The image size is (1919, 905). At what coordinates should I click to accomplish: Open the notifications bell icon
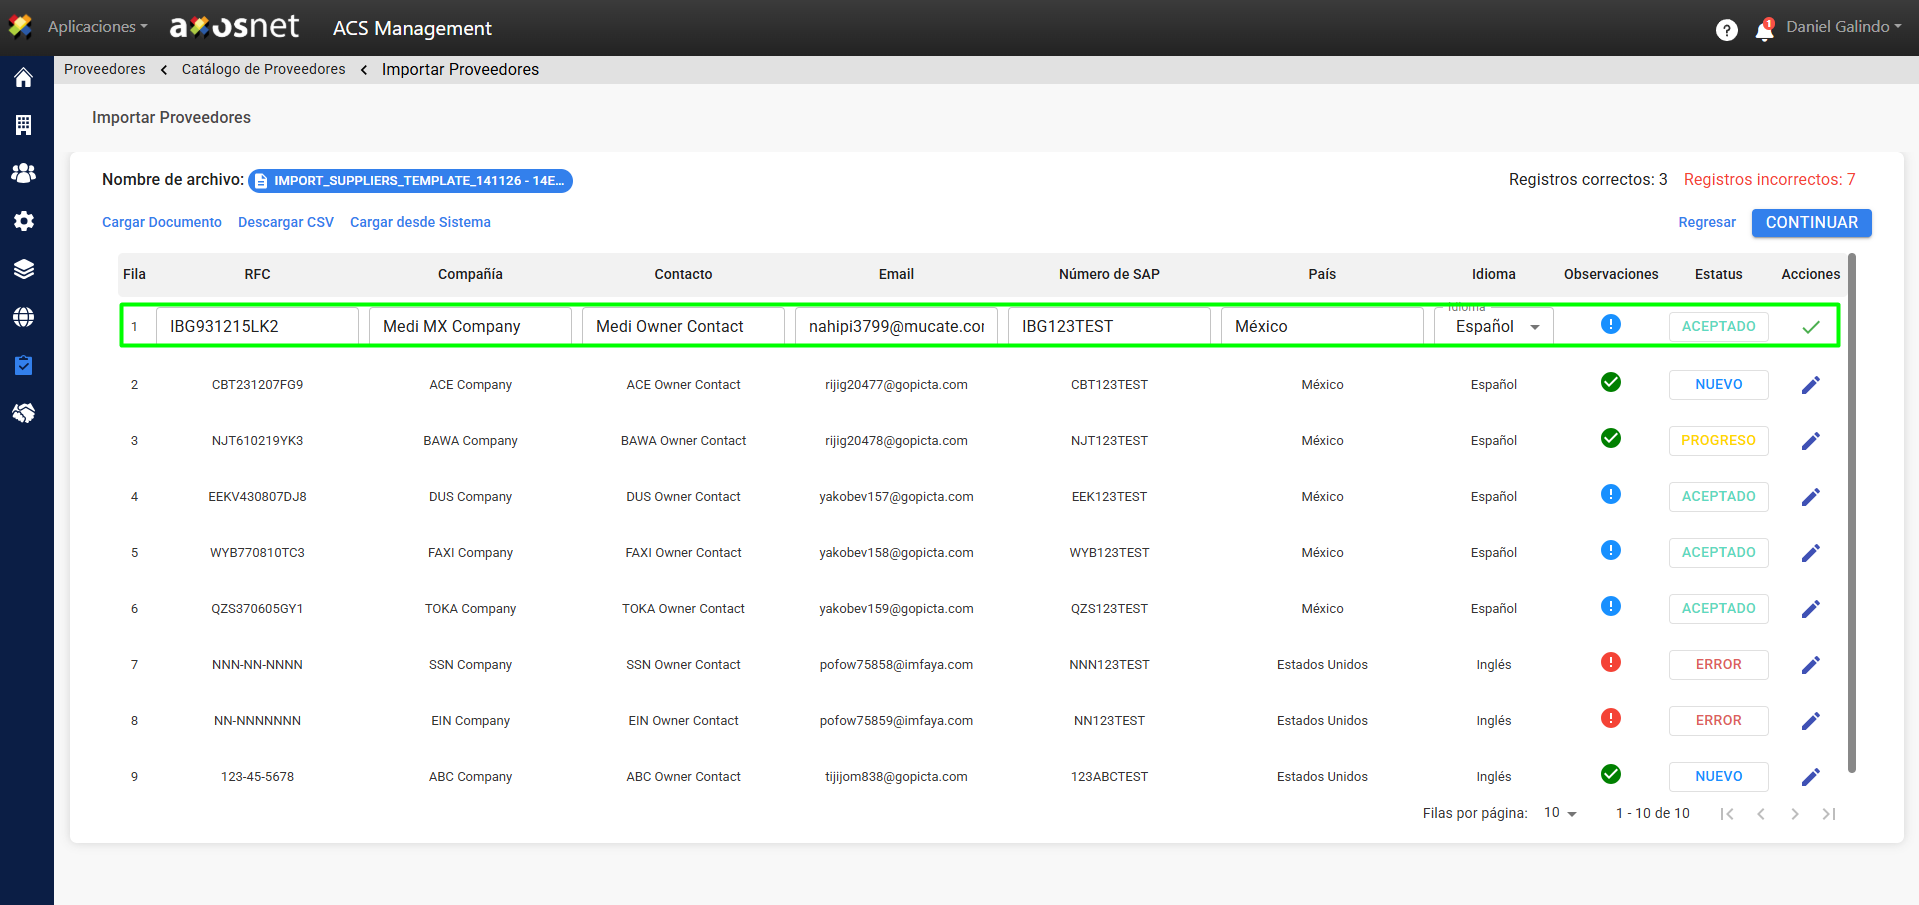pyautogui.click(x=1764, y=30)
